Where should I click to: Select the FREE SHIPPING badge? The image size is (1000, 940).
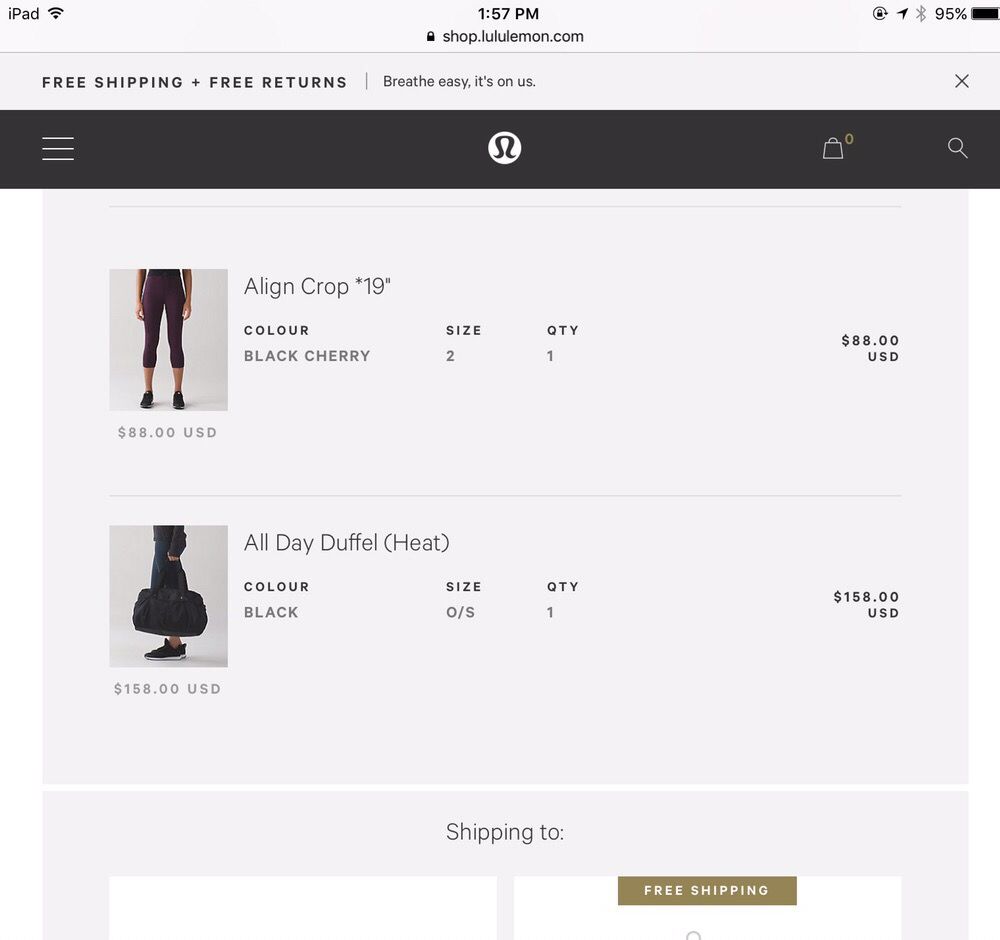[x=707, y=890]
